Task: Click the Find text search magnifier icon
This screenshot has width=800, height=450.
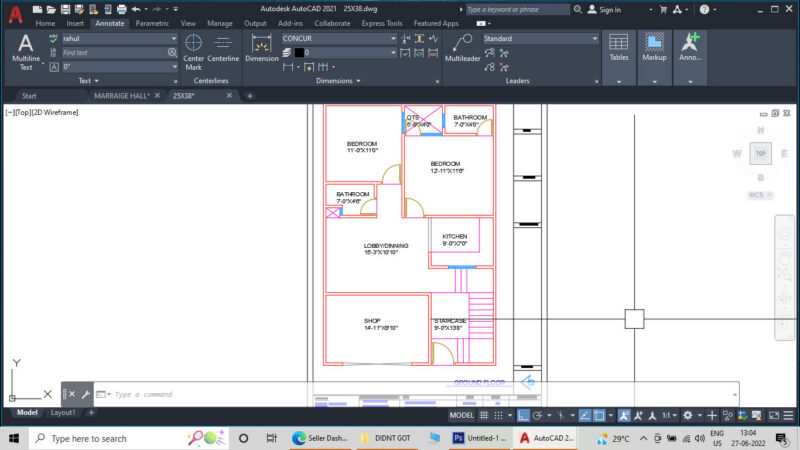Action: click(x=172, y=53)
